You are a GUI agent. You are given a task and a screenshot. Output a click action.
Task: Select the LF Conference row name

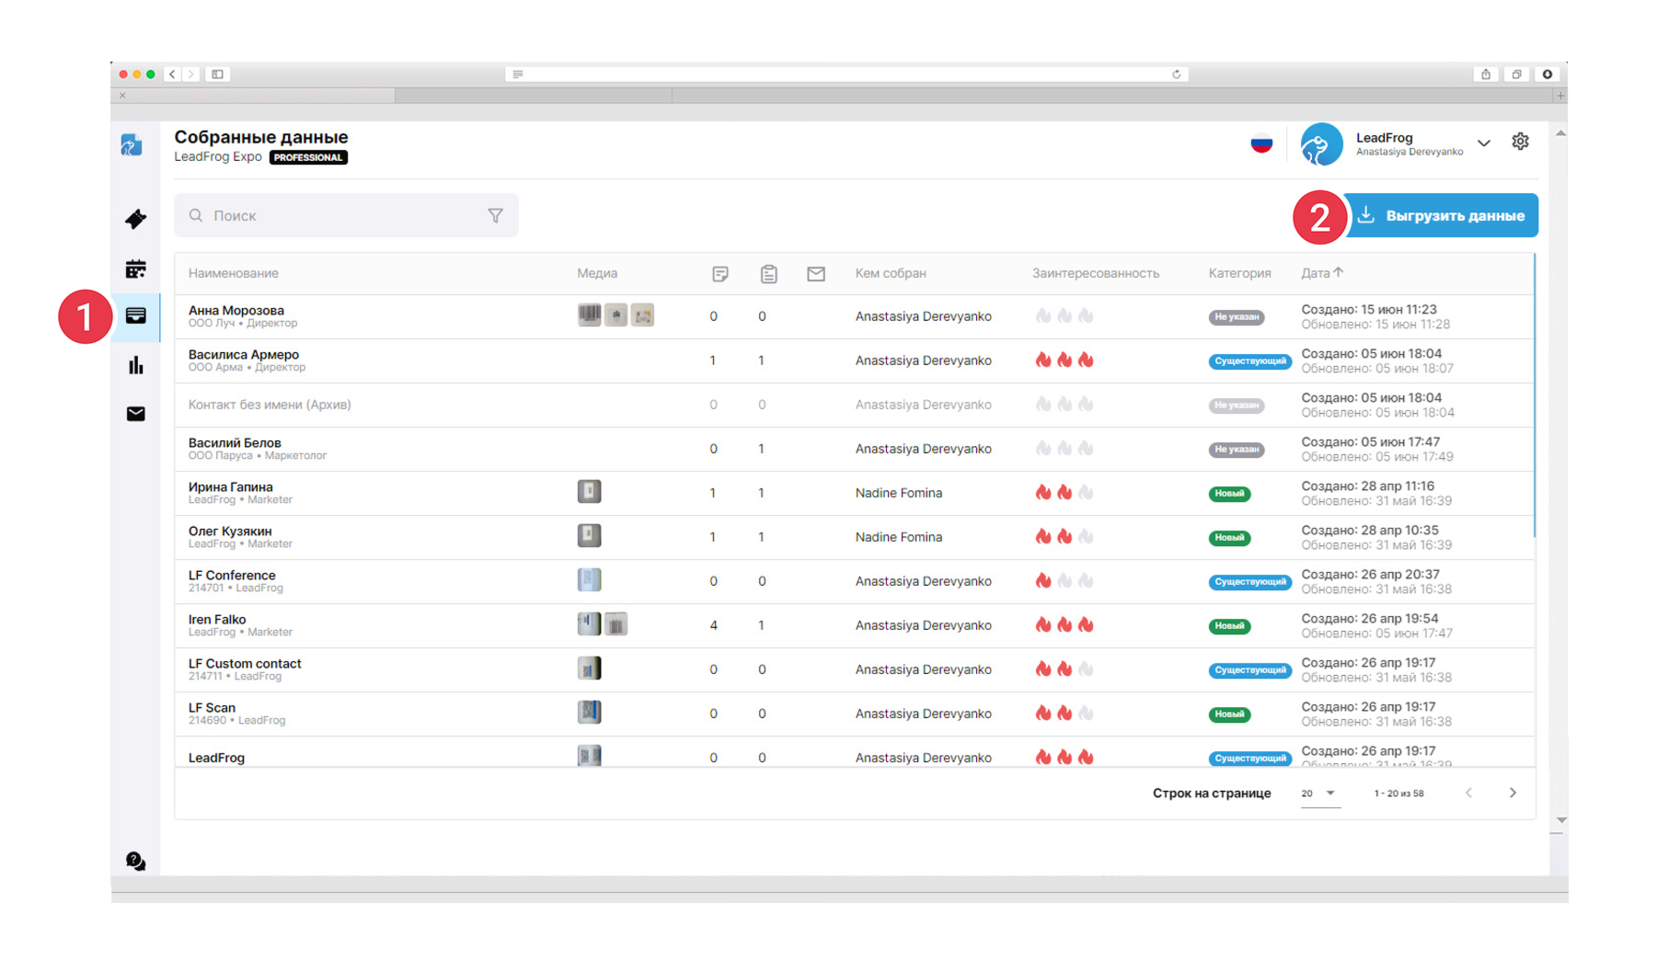tap(232, 575)
